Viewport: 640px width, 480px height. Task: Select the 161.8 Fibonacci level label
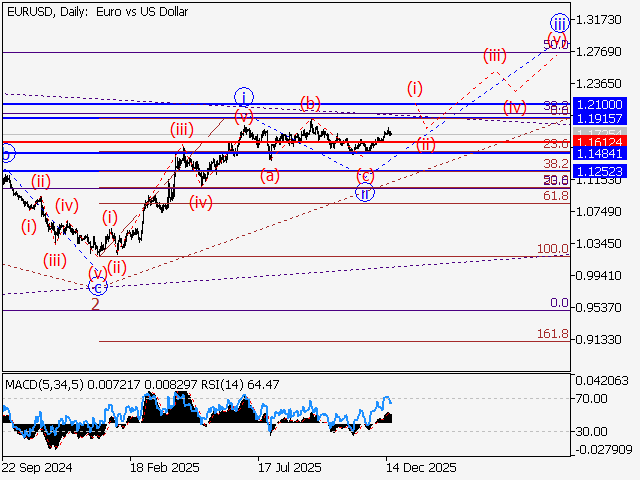pos(553,334)
